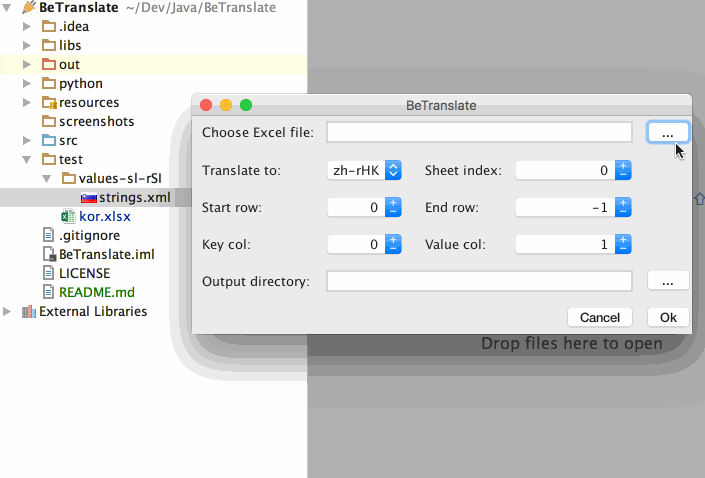Image resolution: width=705 pixels, height=478 pixels.
Task: Click the Value col value field
Action: [x=565, y=244]
